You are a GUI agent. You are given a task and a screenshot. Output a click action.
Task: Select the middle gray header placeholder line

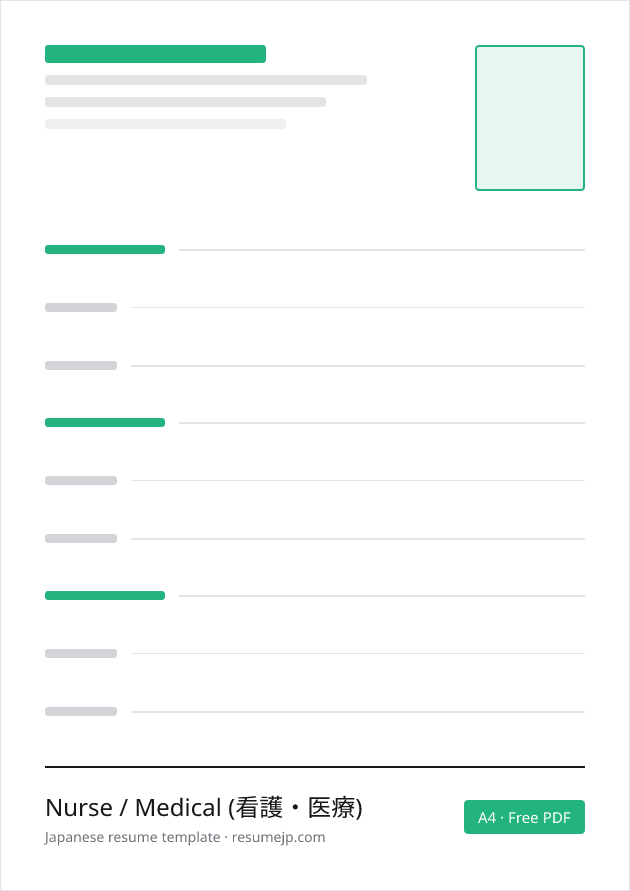pos(185,102)
